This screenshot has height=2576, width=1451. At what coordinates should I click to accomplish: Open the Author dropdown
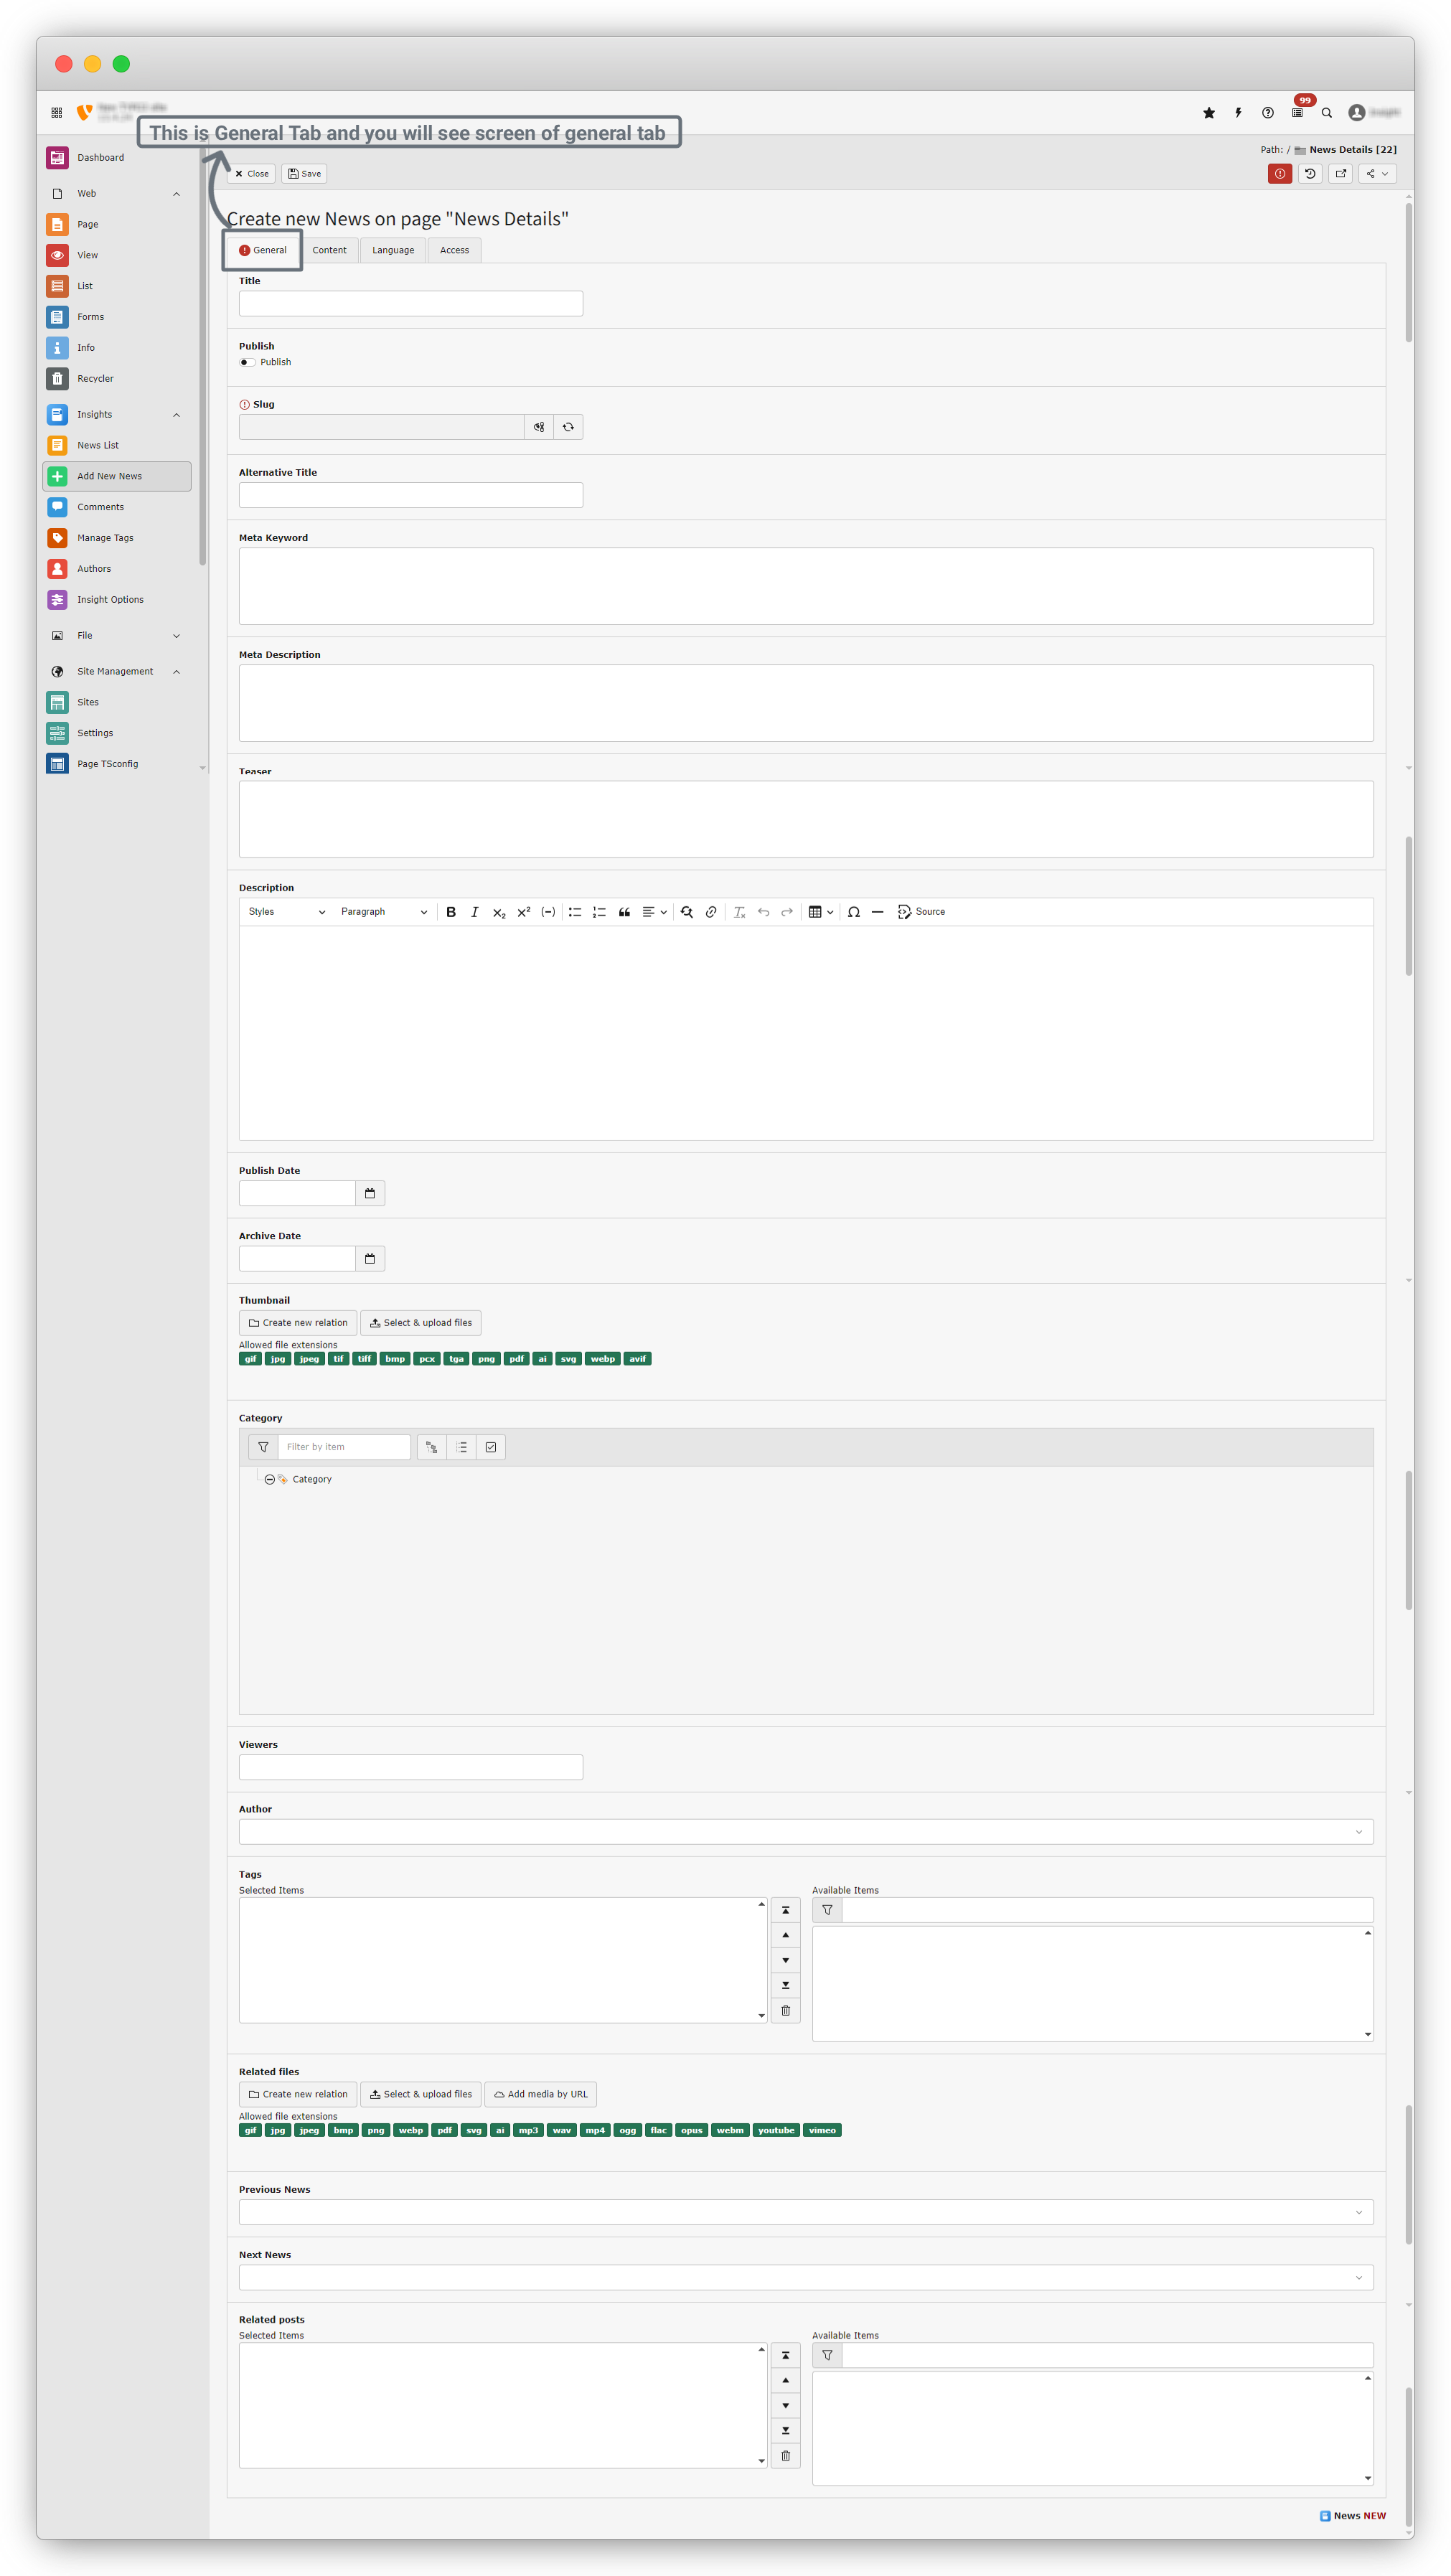point(805,1832)
